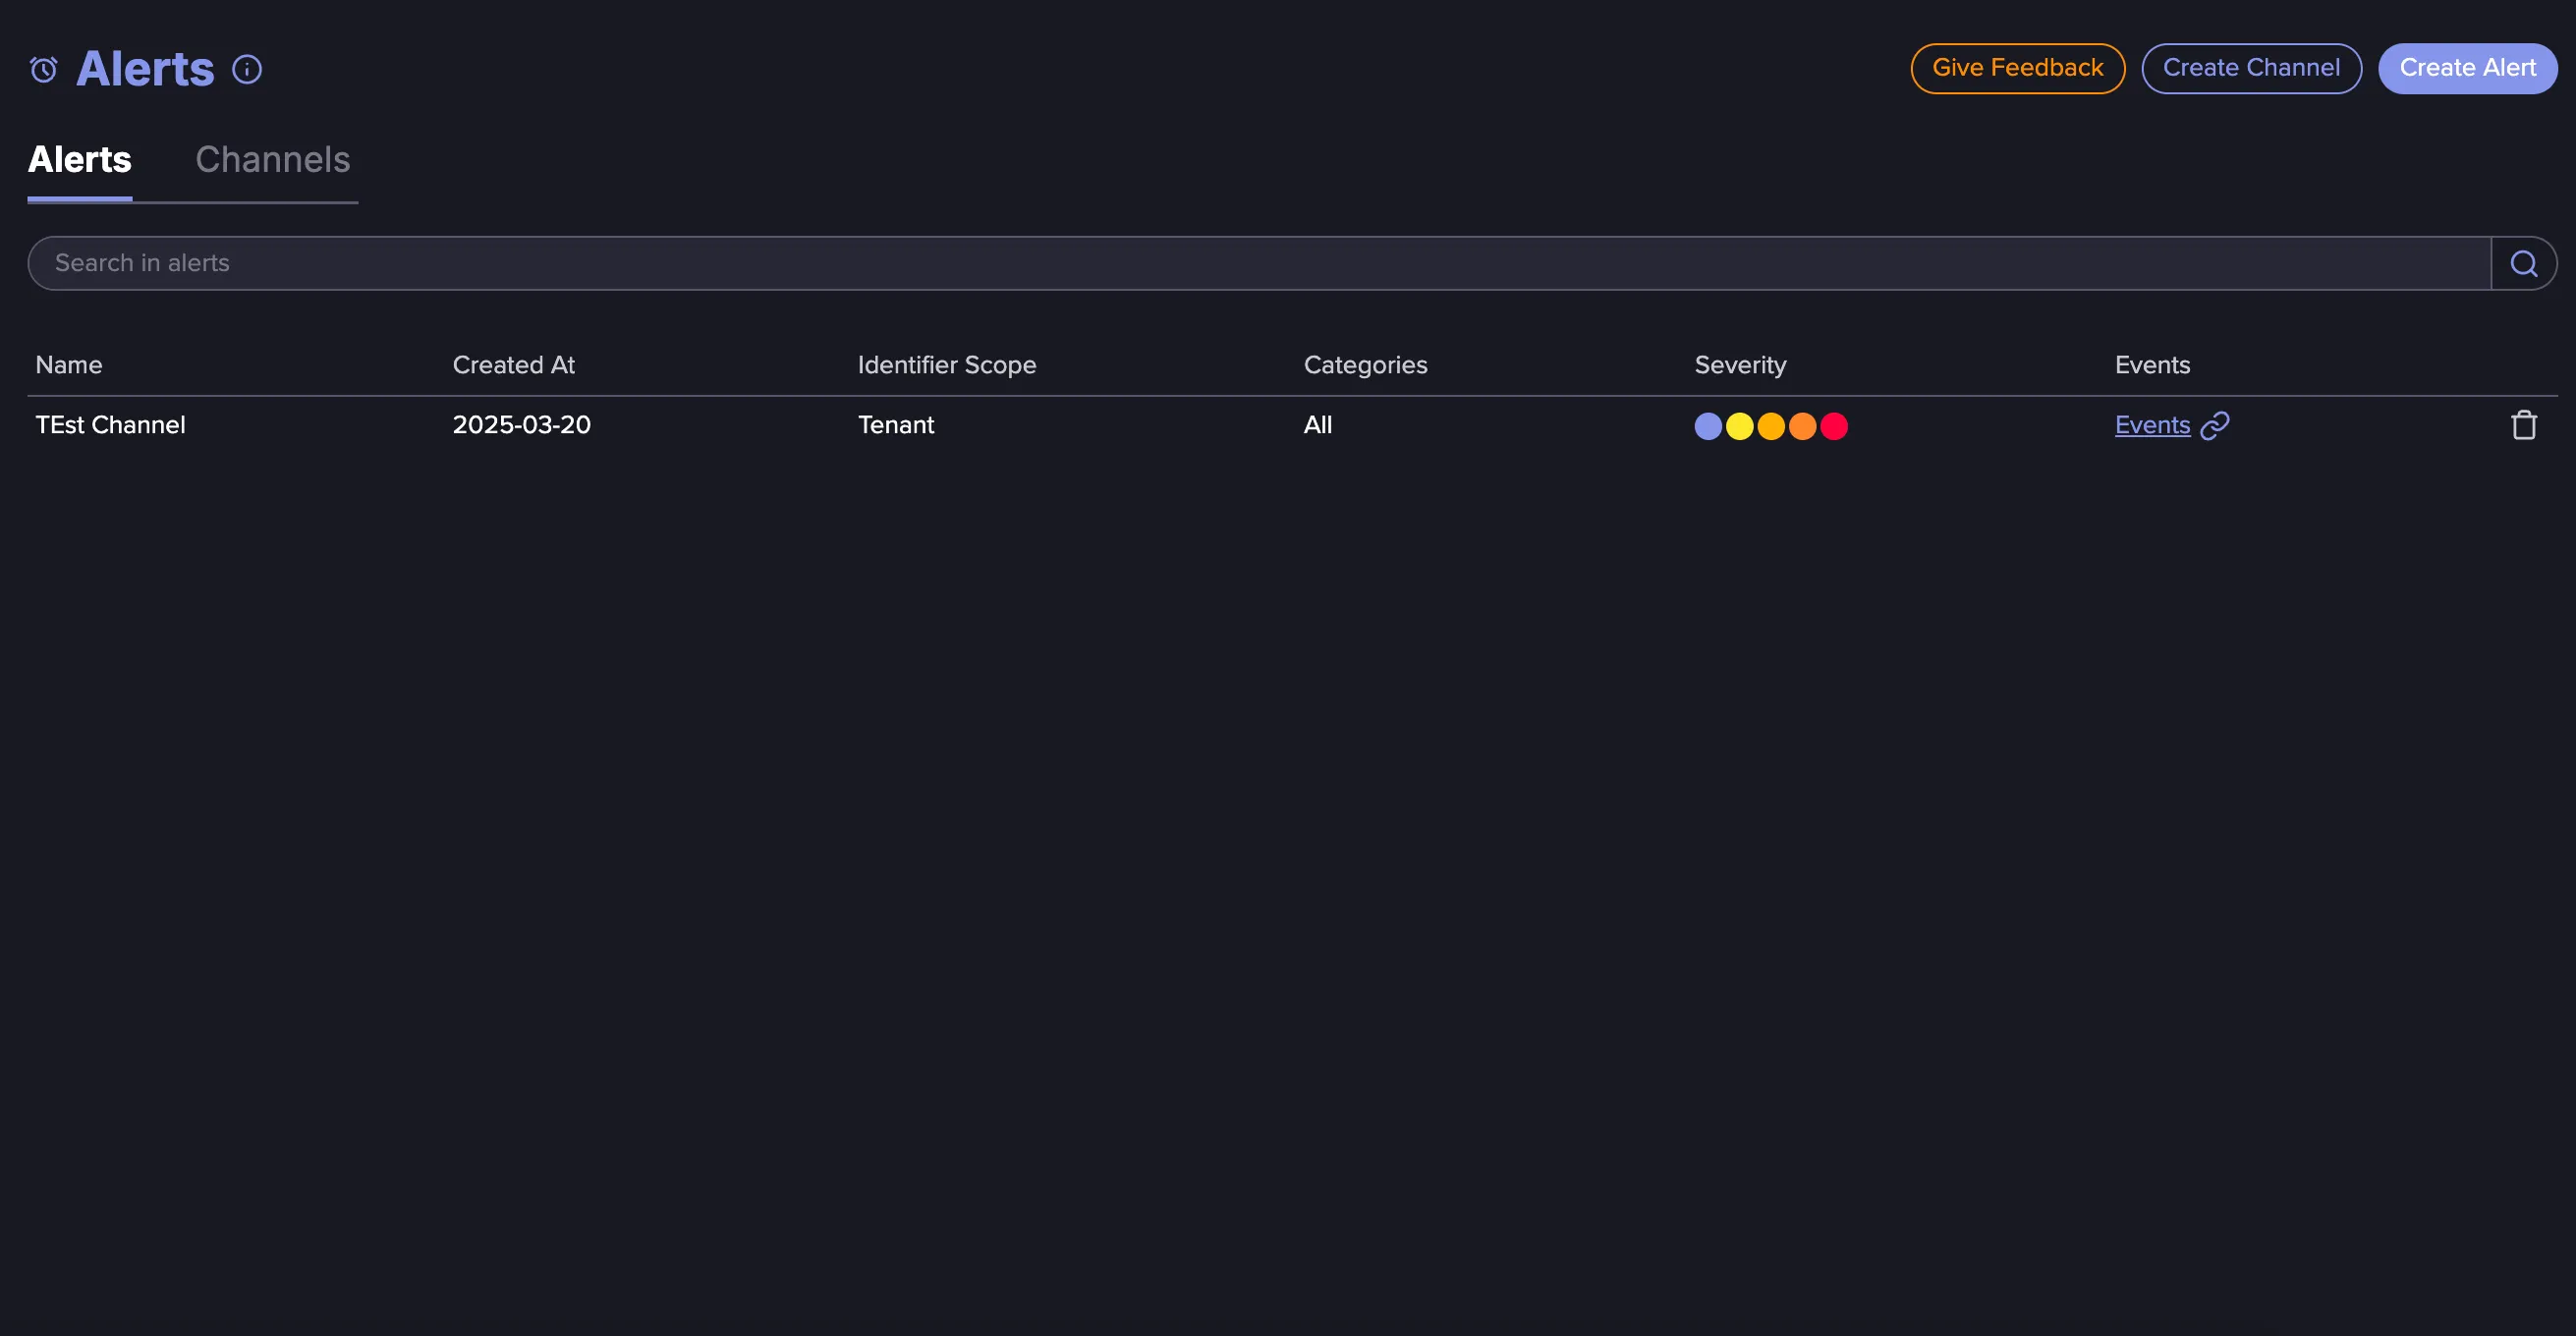Focus the Search in alerts field
Image resolution: width=2576 pixels, height=1336 pixels.
click(1259, 263)
